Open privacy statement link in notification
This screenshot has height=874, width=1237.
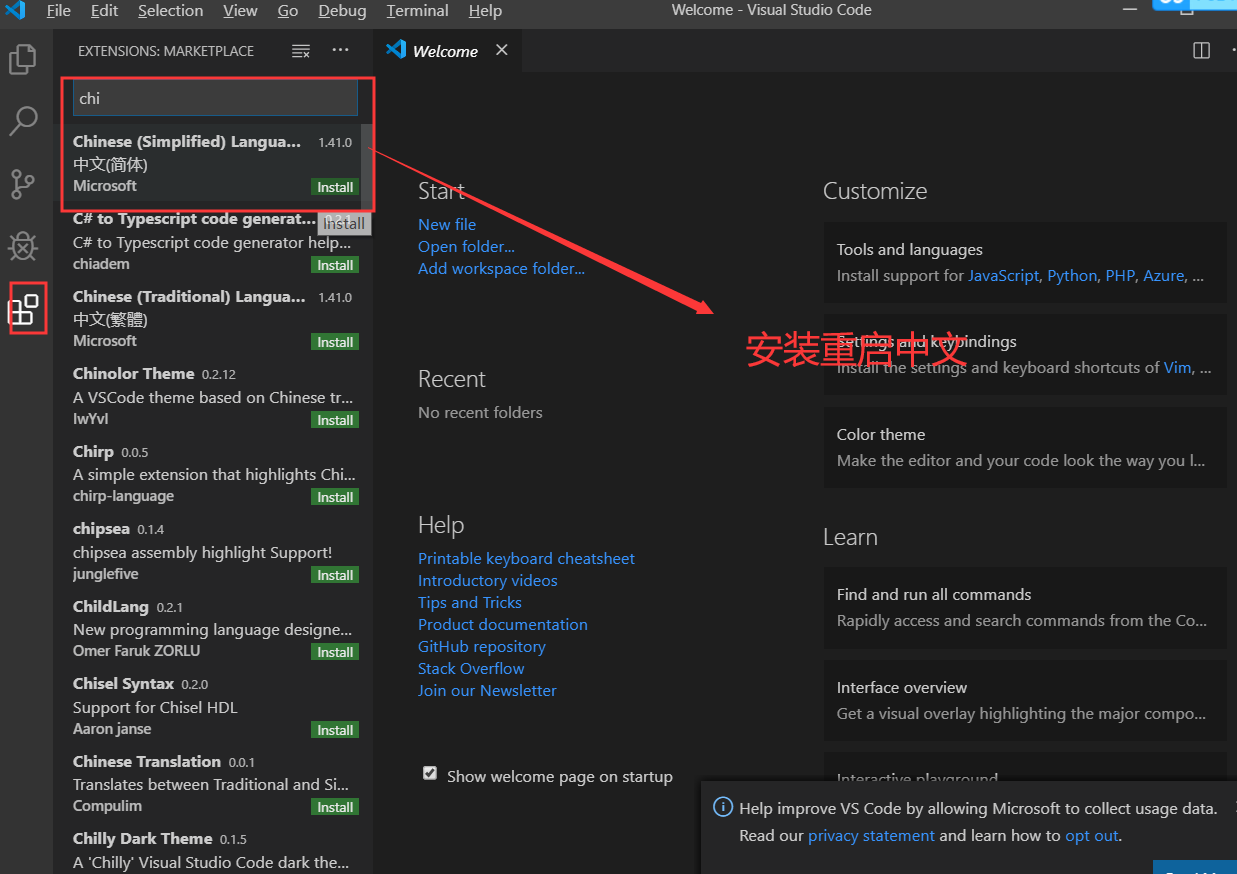[871, 836]
